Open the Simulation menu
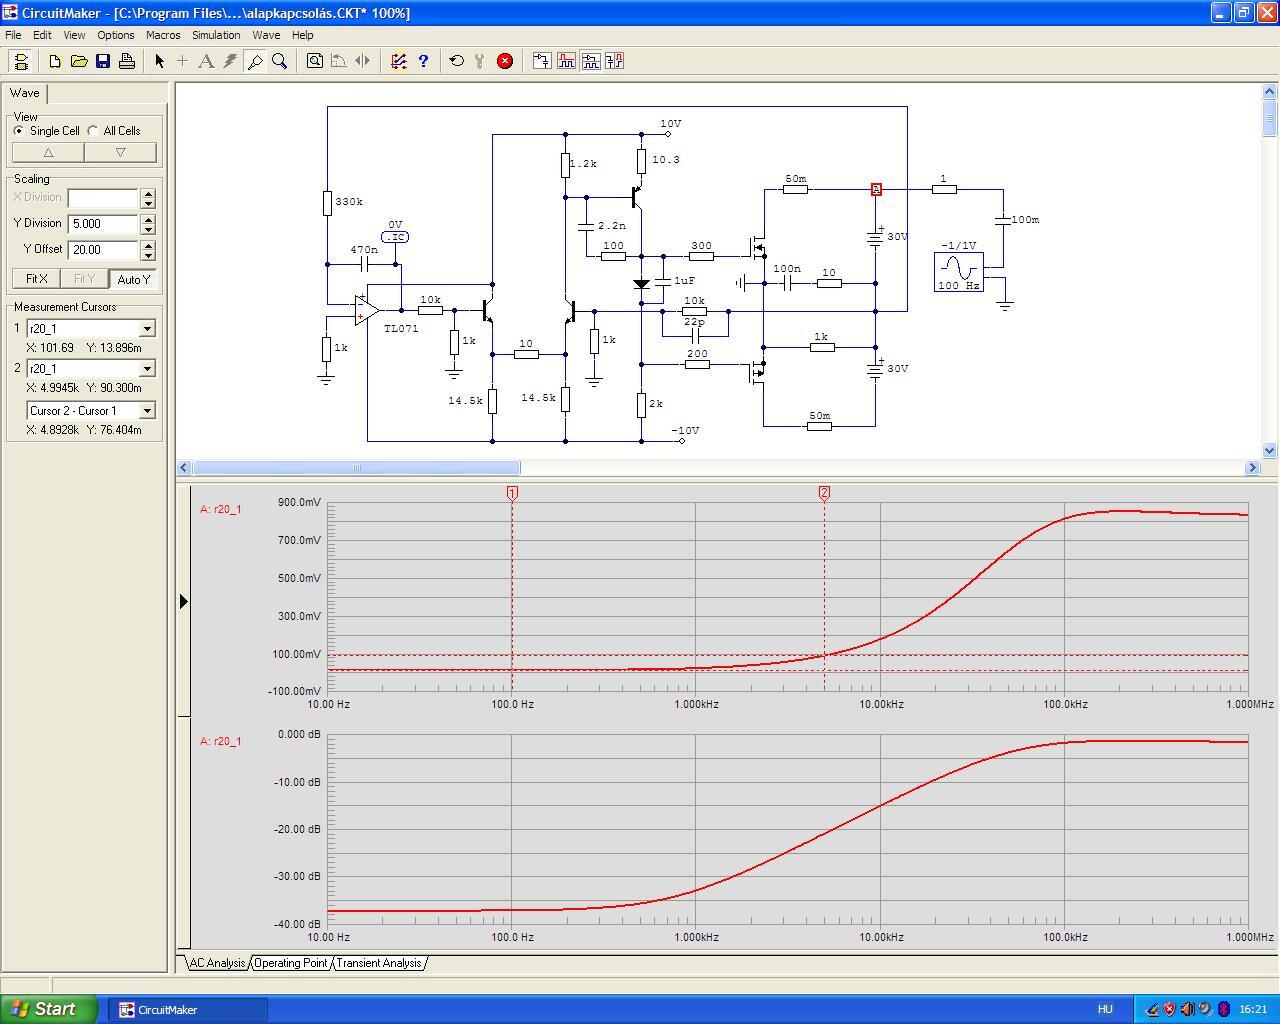The height and width of the screenshot is (1024, 1280). tap(216, 35)
